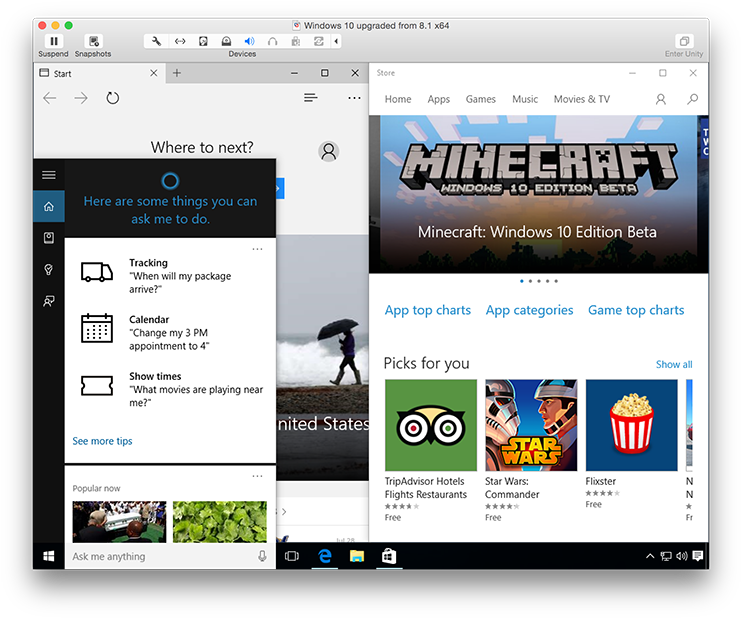This screenshot has height=618, width=741.
Task: Open Cortana Reminders lightbulb icon
Action: click(49, 269)
